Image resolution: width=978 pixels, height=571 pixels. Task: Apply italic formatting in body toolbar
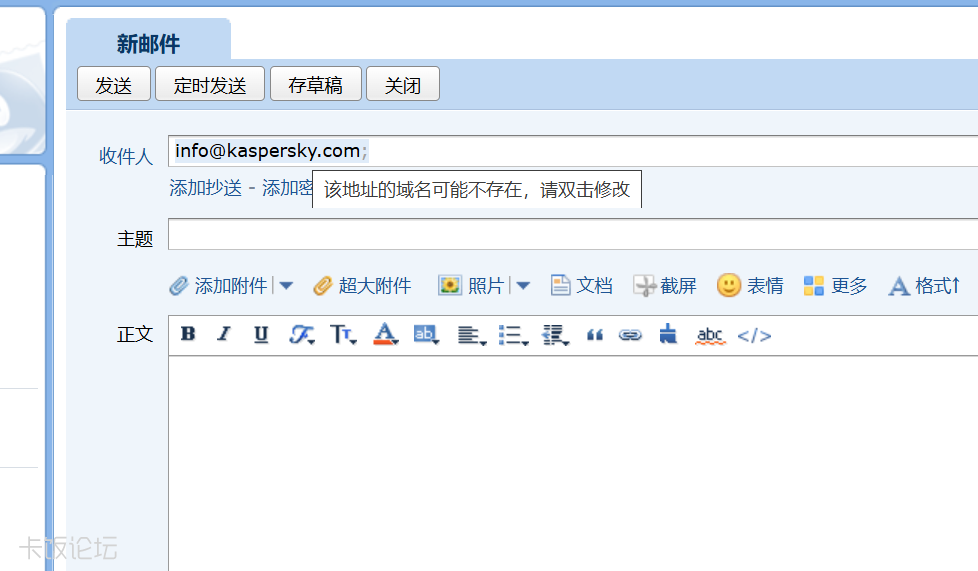coord(224,334)
